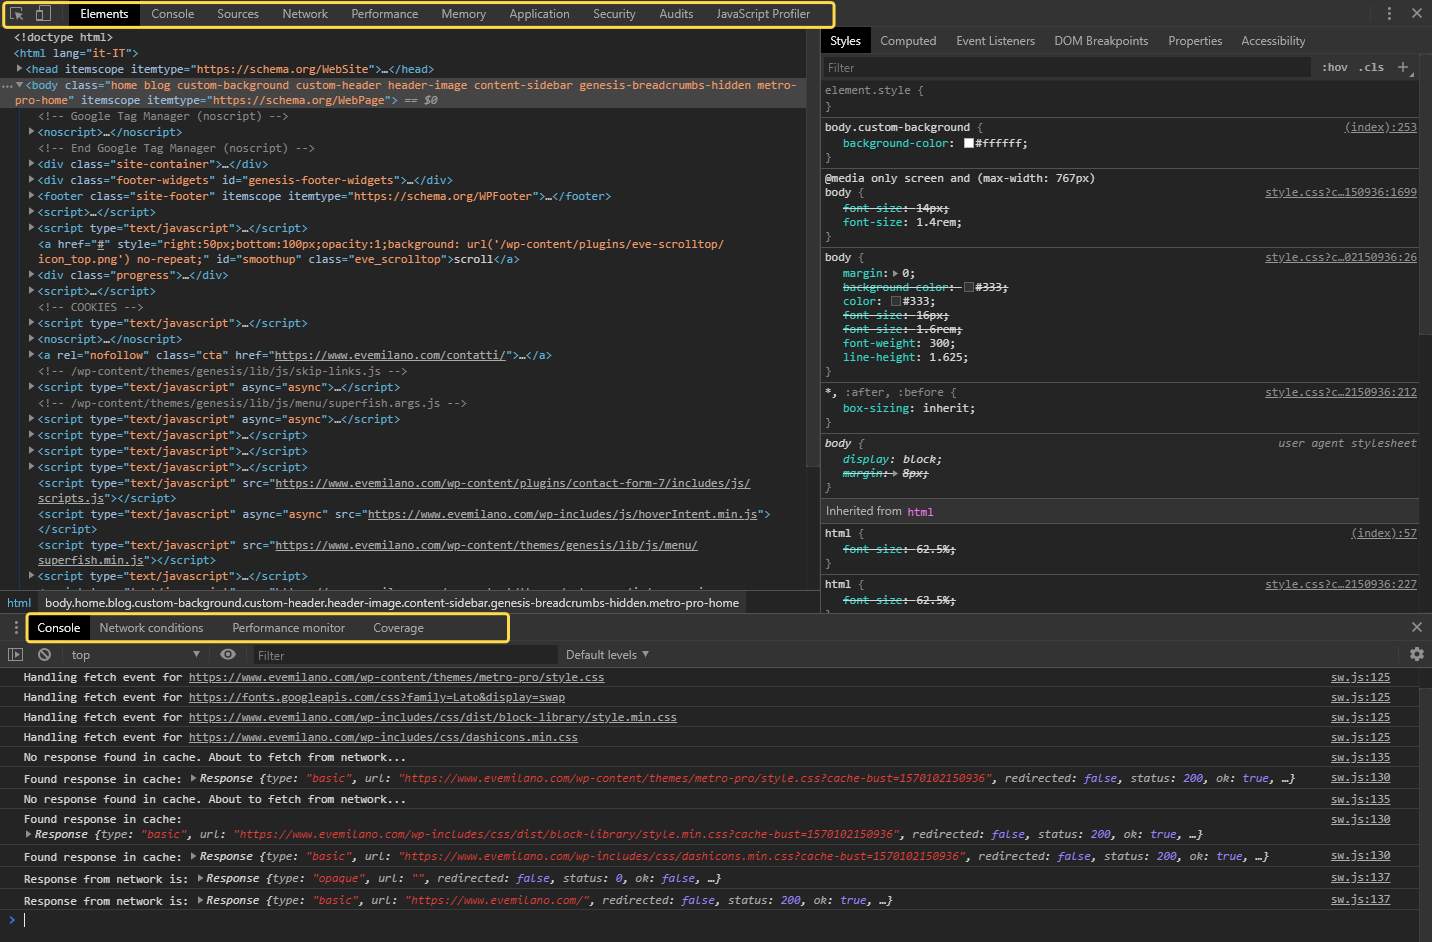Image resolution: width=1432 pixels, height=942 pixels.
Task: Open the Memory tab
Action: [x=464, y=14]
